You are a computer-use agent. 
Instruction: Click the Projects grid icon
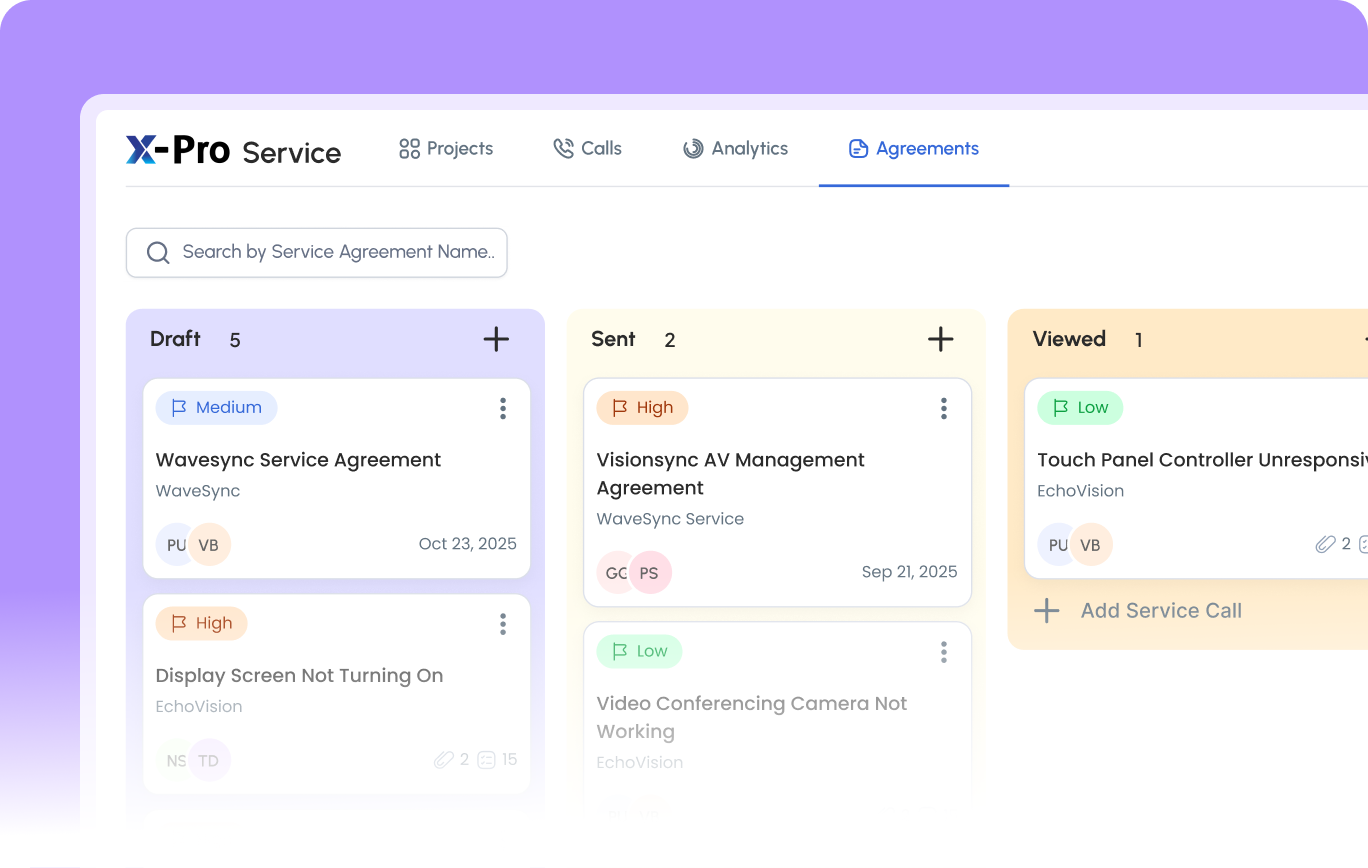point(409,149)
